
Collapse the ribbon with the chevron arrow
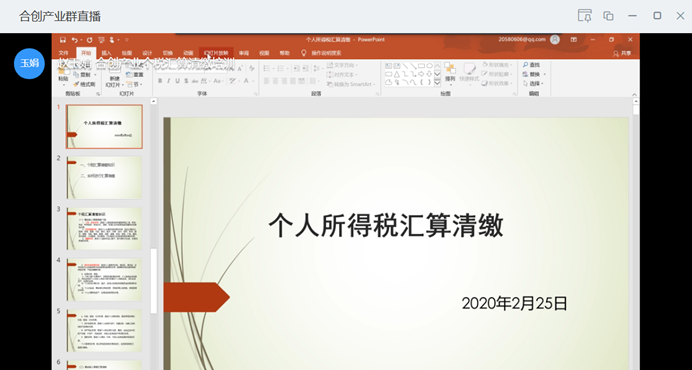click(x=635, y=94)
